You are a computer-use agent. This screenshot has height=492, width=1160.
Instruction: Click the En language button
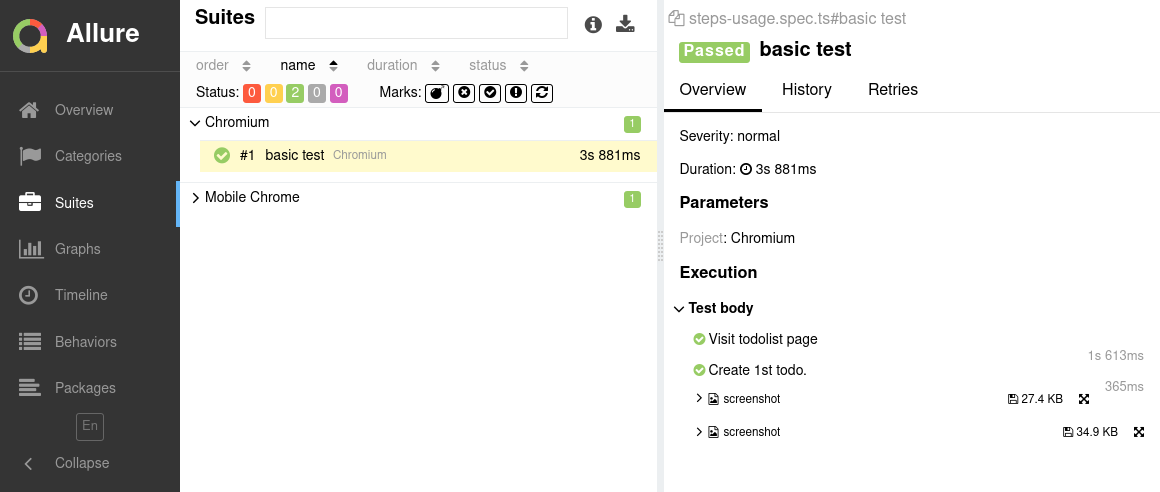[90, 426]
